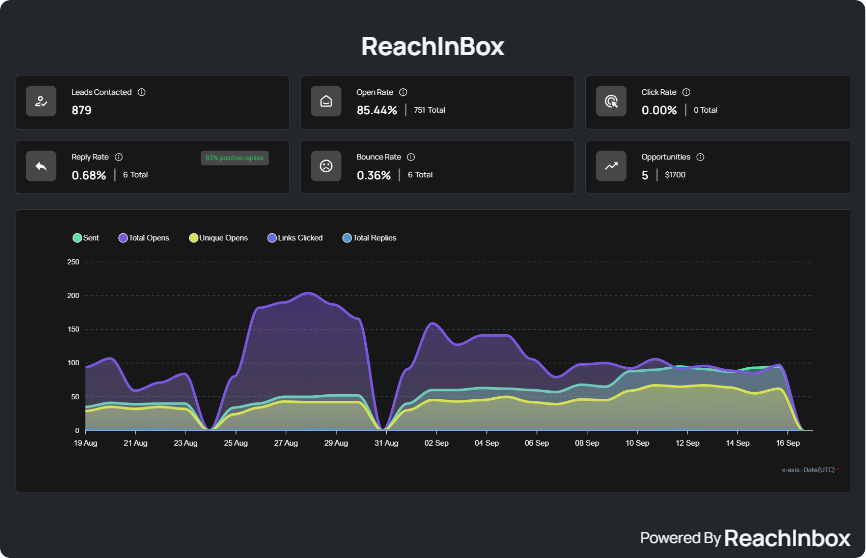Click the 879 leads contacted value

(82, 110)
